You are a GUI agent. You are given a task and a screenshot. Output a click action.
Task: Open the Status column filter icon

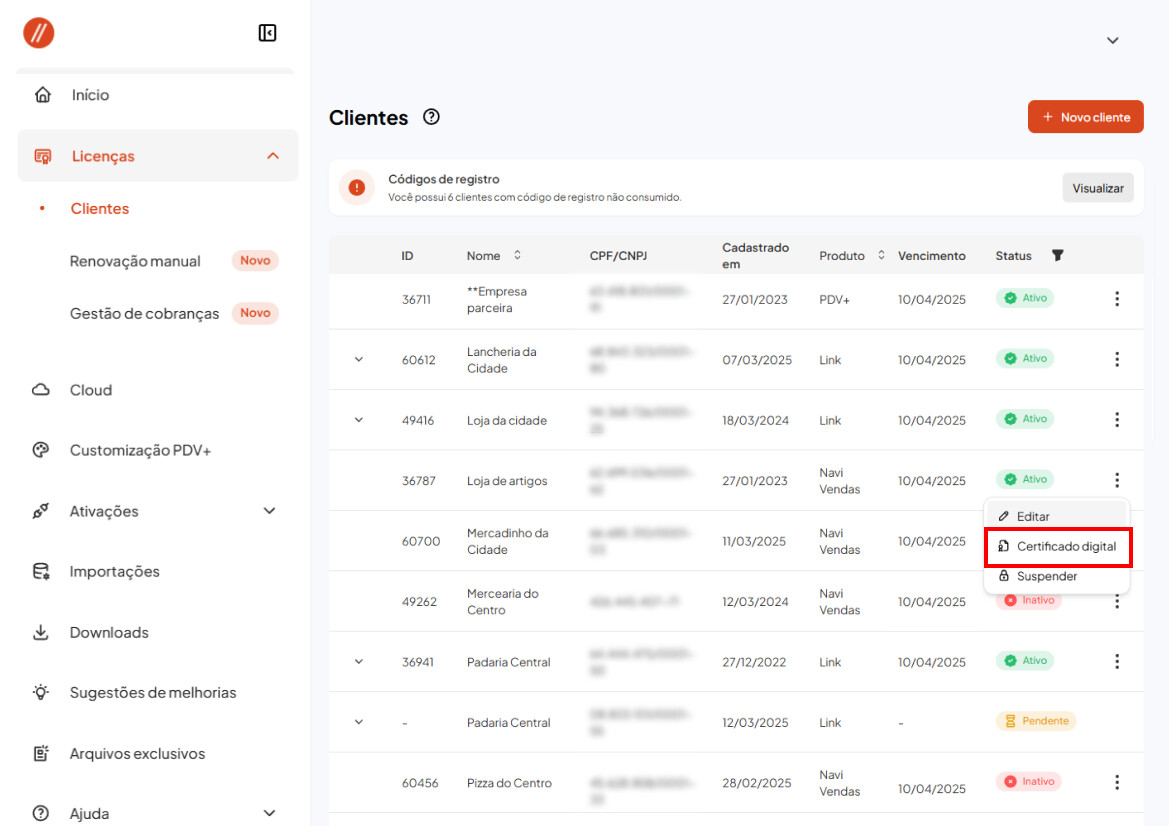1058,255
